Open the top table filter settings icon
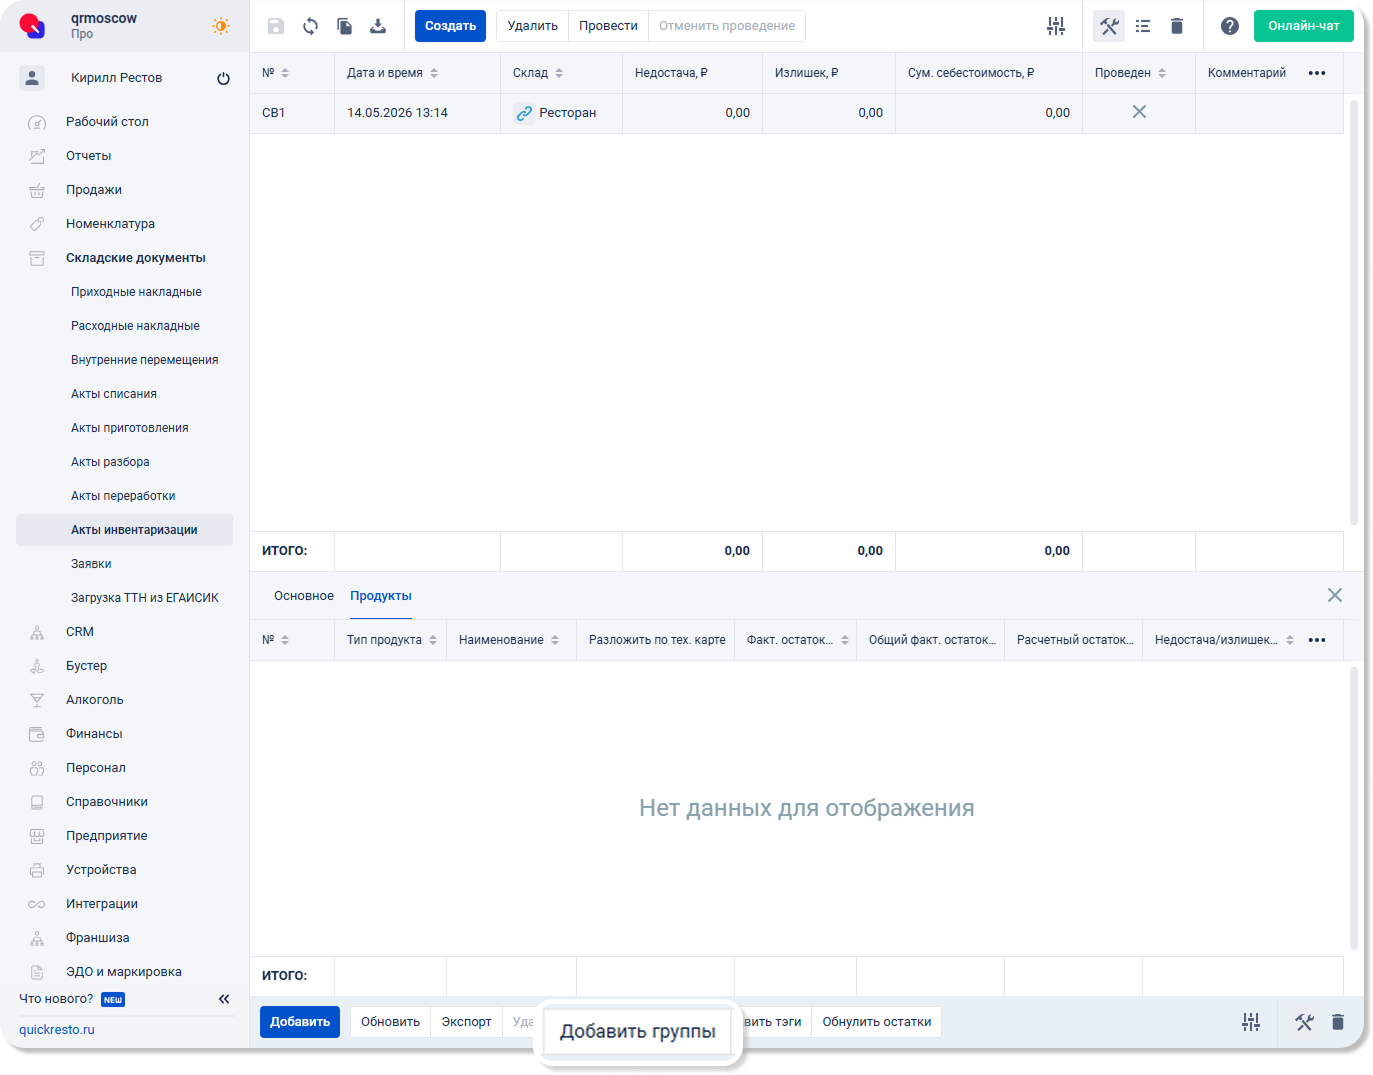 click(1056, 26)
